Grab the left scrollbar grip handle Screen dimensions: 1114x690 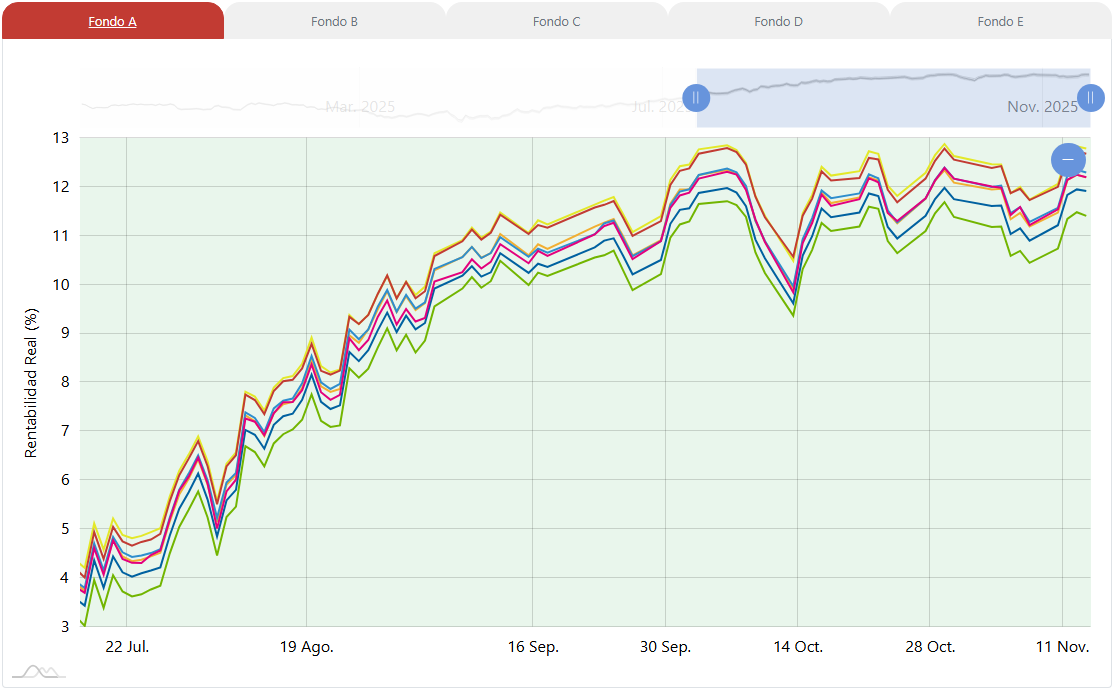[696, 98]
